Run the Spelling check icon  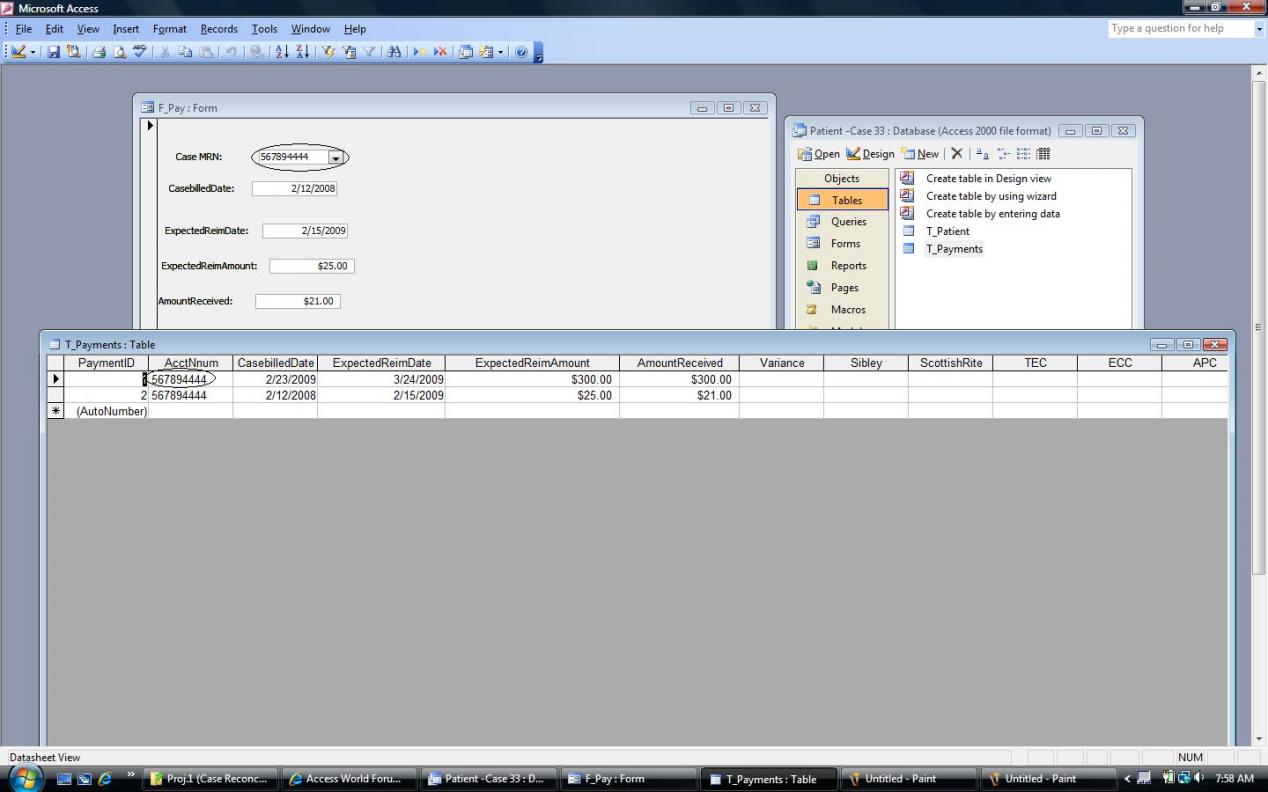[139, 52]
